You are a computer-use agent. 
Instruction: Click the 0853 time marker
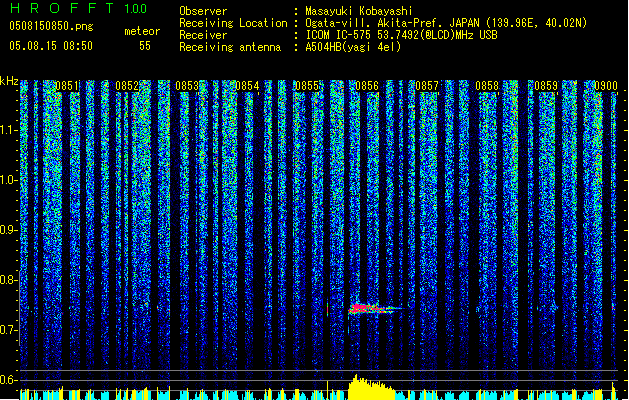(187, 86)
